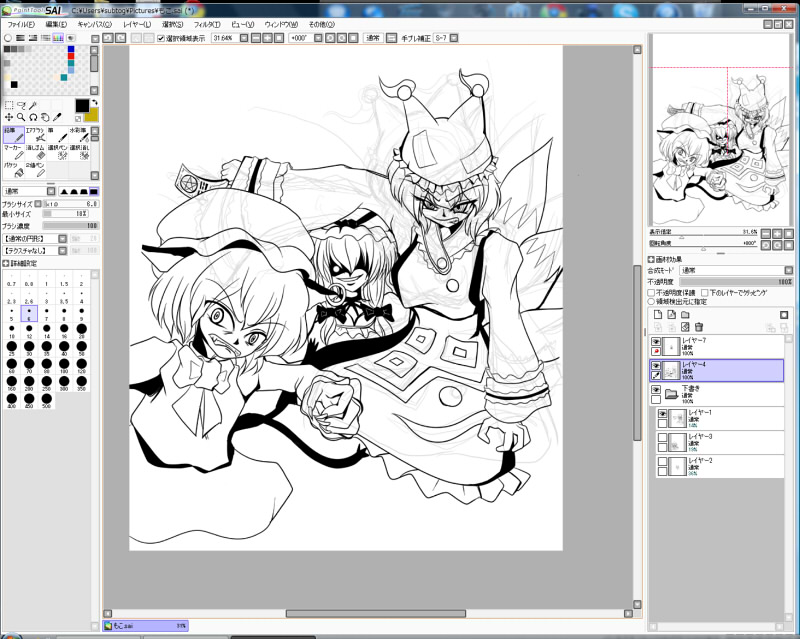
Task: Hide レイヤー1 with its eye icon
Action: click(662, 413)
